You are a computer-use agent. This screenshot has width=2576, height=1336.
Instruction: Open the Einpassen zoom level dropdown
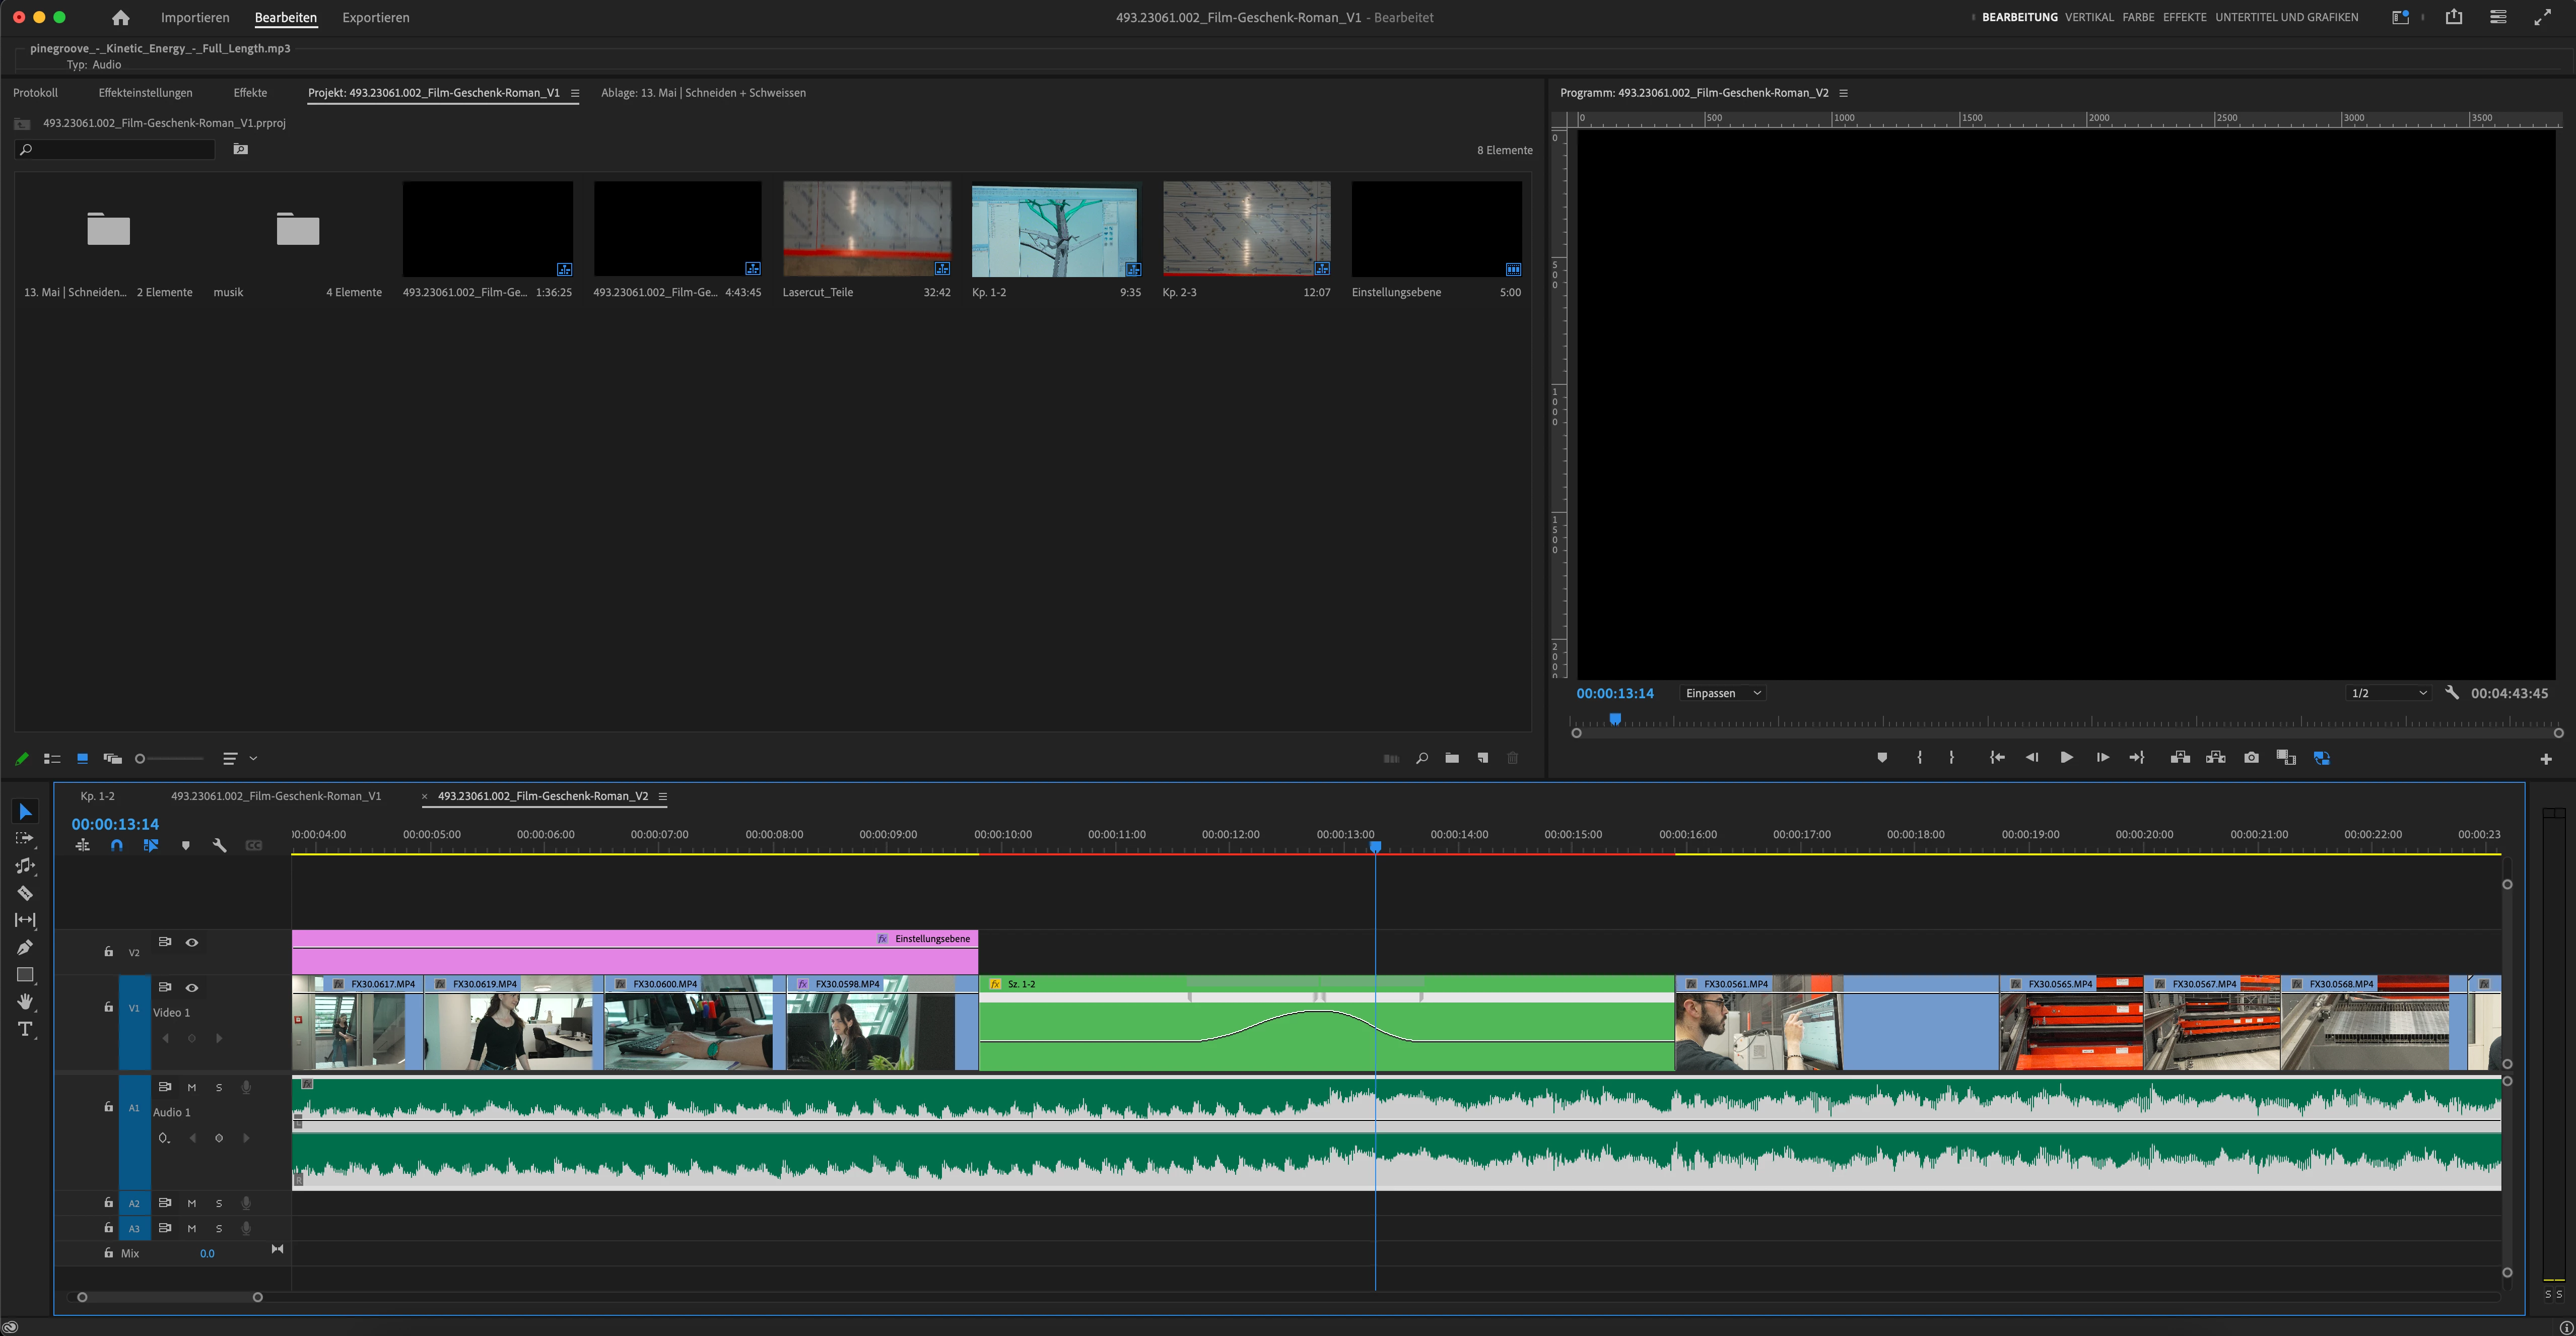[x=1723, y=693]
